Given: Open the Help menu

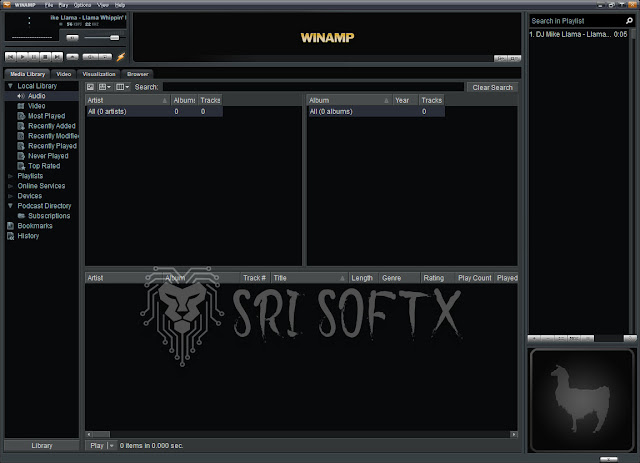Looking at the screenshot, I should 120,5.
